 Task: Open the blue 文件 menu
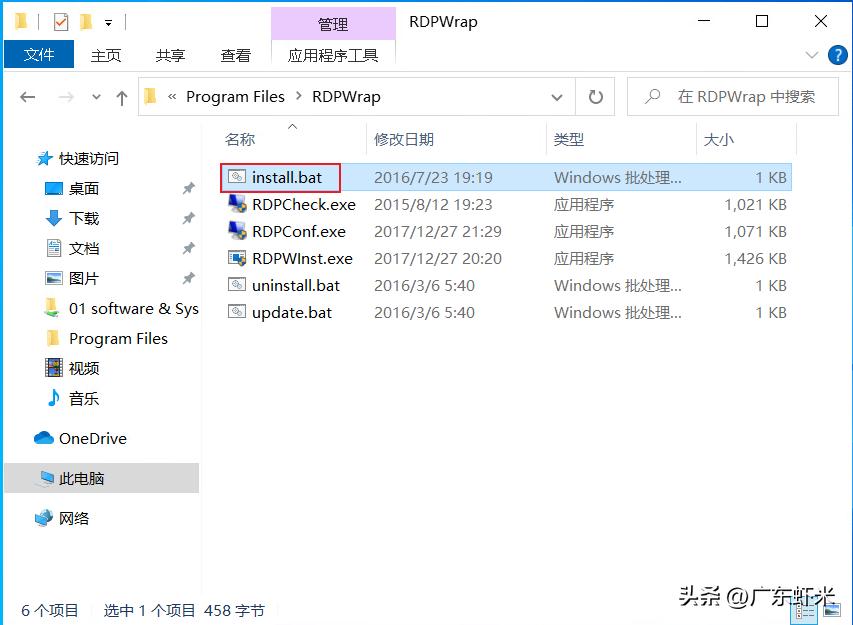pos(39,55)
